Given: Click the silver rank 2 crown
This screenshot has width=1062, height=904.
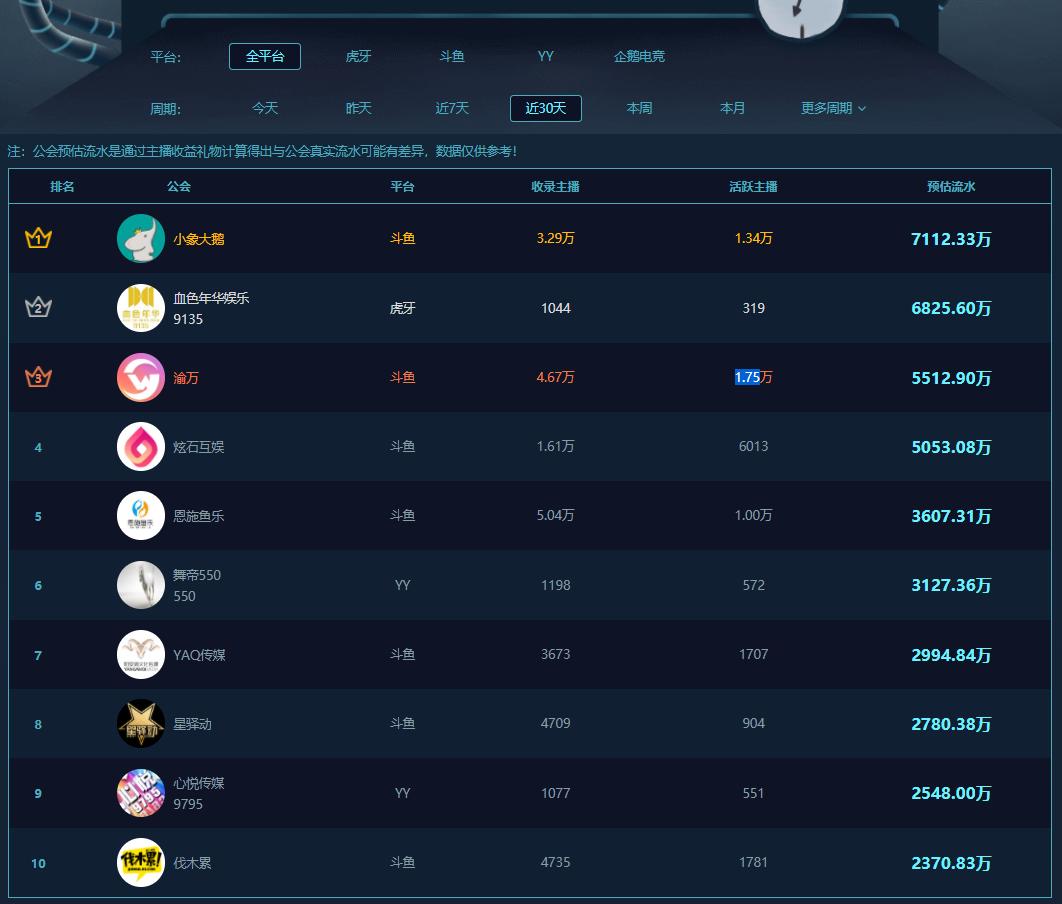Looking at the screenshot, I should tap(38, 307).
